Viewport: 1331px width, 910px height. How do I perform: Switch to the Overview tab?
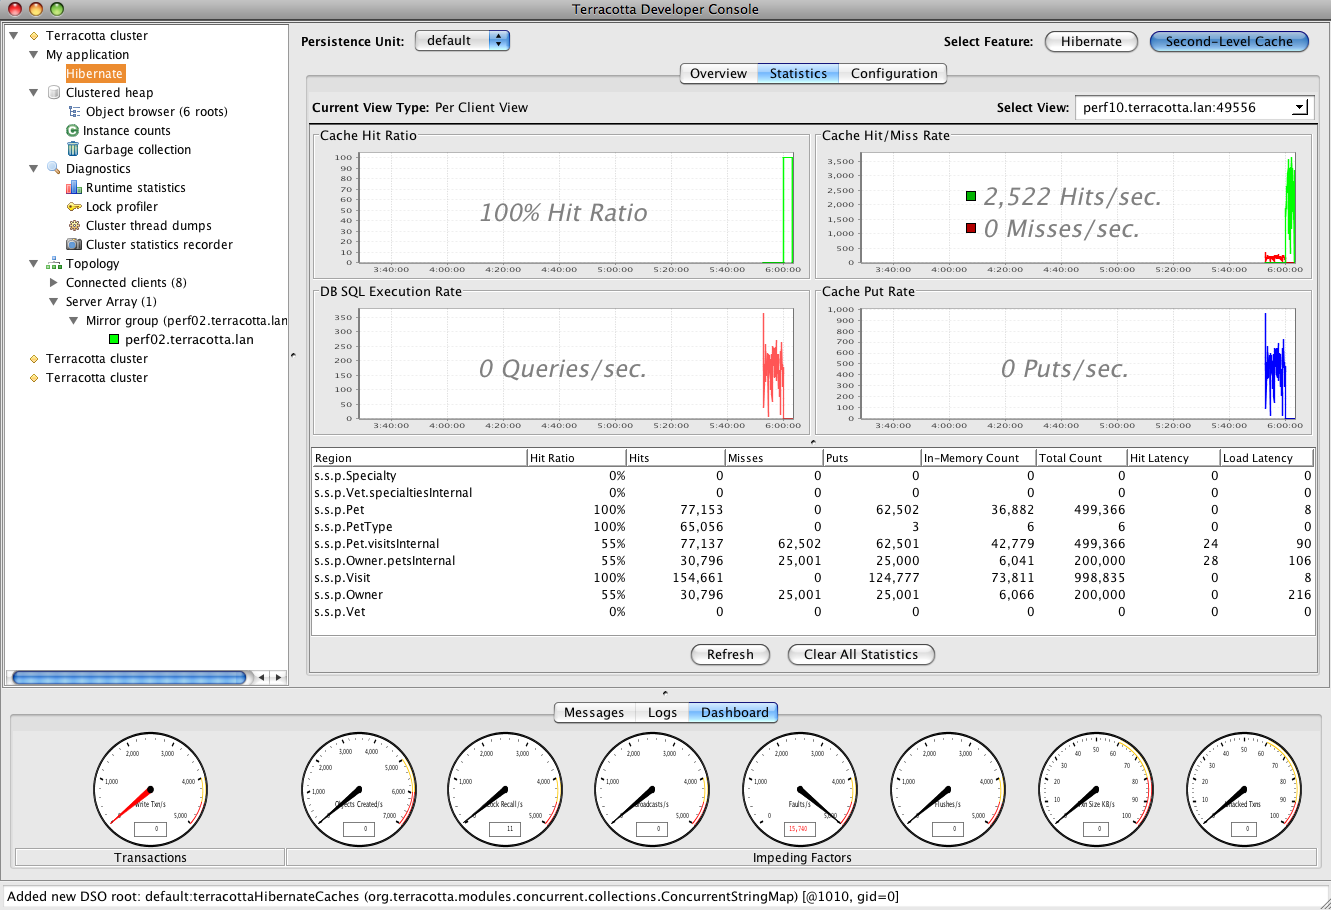pyautogui.click(x=718, y=73)
